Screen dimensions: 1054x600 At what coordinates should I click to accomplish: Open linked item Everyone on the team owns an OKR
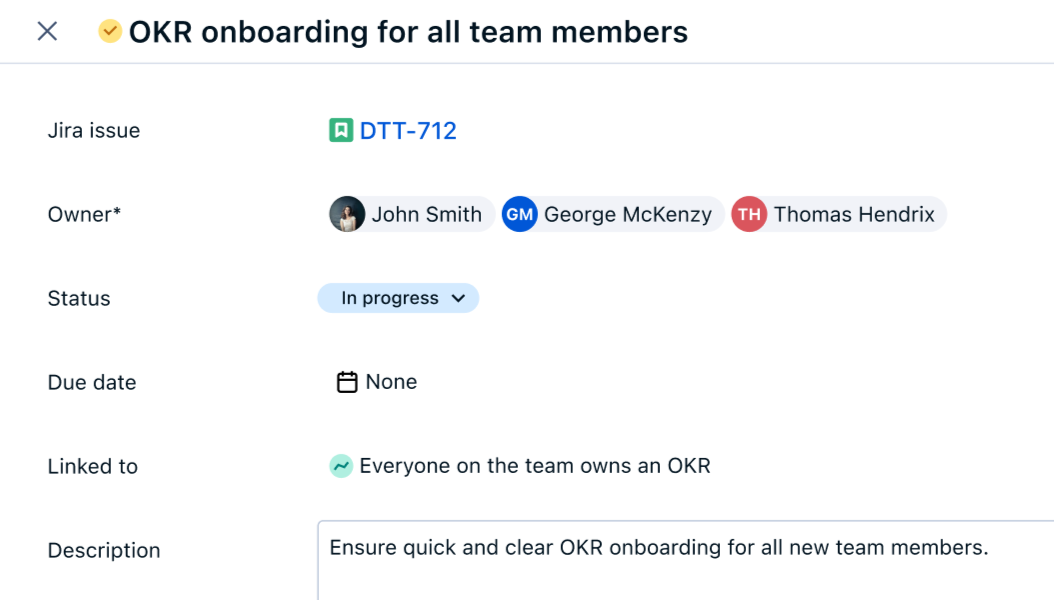(535, 466)
